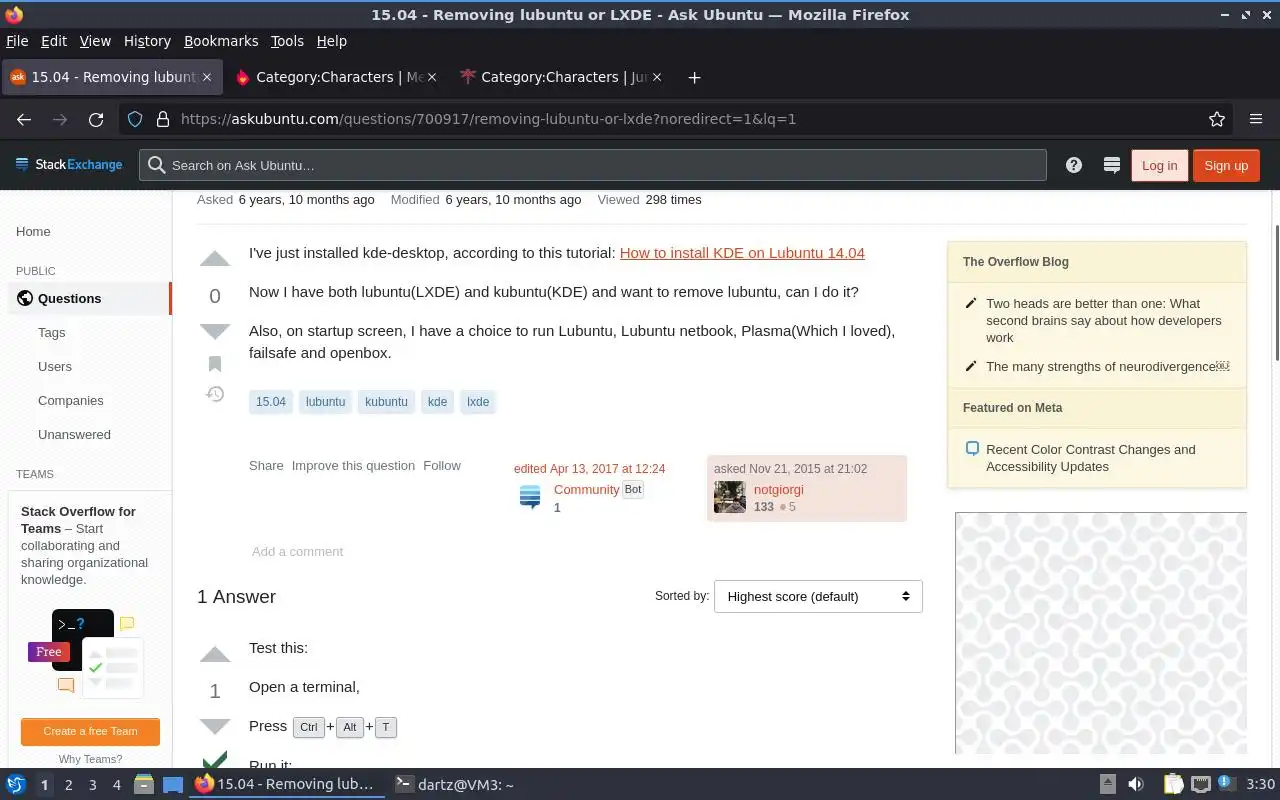Screen dimensions: 1280x800
Task: Close the '15.04 - Removing lubuntu' tab
Action: coord(207,77)
